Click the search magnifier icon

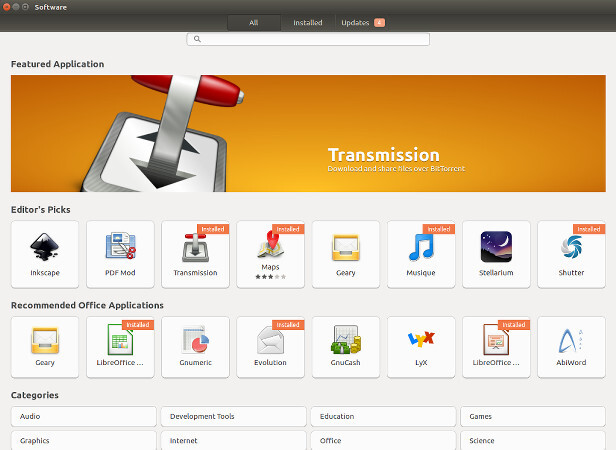(x=197, y=39)
